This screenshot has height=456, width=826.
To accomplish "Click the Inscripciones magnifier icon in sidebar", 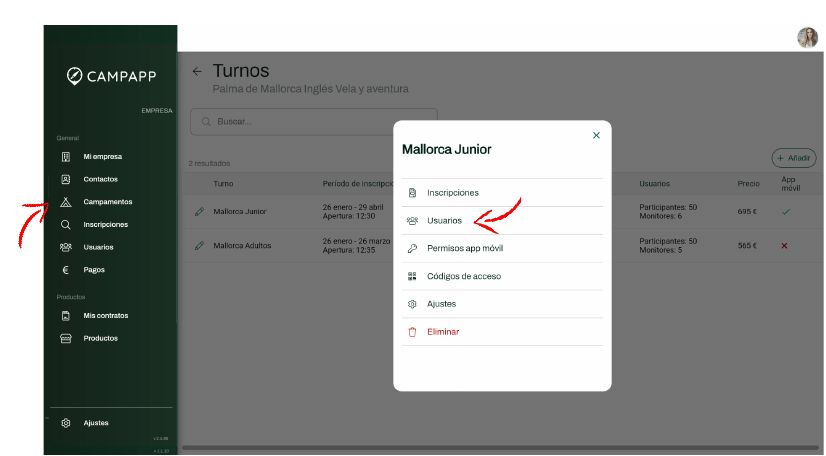I will (66, 225).
